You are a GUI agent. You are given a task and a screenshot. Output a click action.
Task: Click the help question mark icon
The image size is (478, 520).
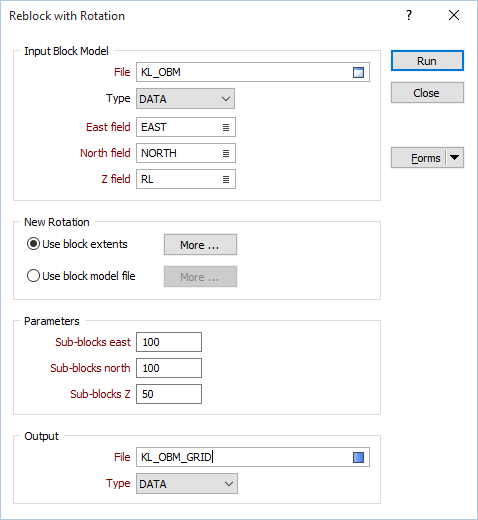409,15
